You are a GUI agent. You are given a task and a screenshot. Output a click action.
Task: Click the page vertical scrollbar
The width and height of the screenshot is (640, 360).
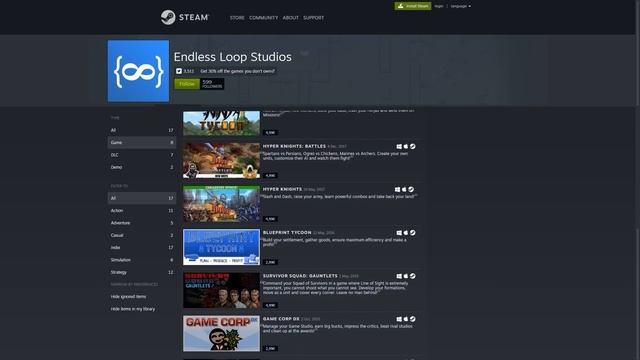pyautogui.click(x=637, y=180)
